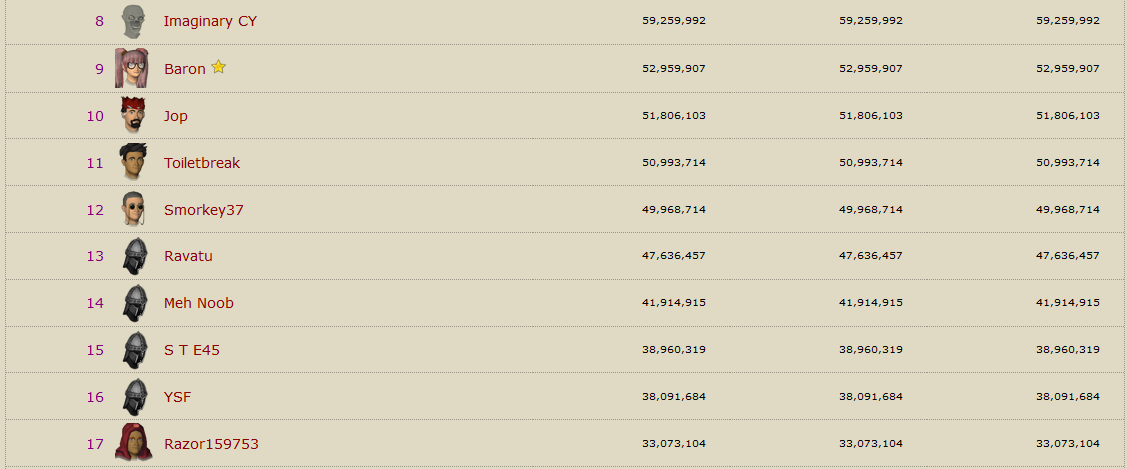Click Jop's bearded avatar icon

coord(133,115)
